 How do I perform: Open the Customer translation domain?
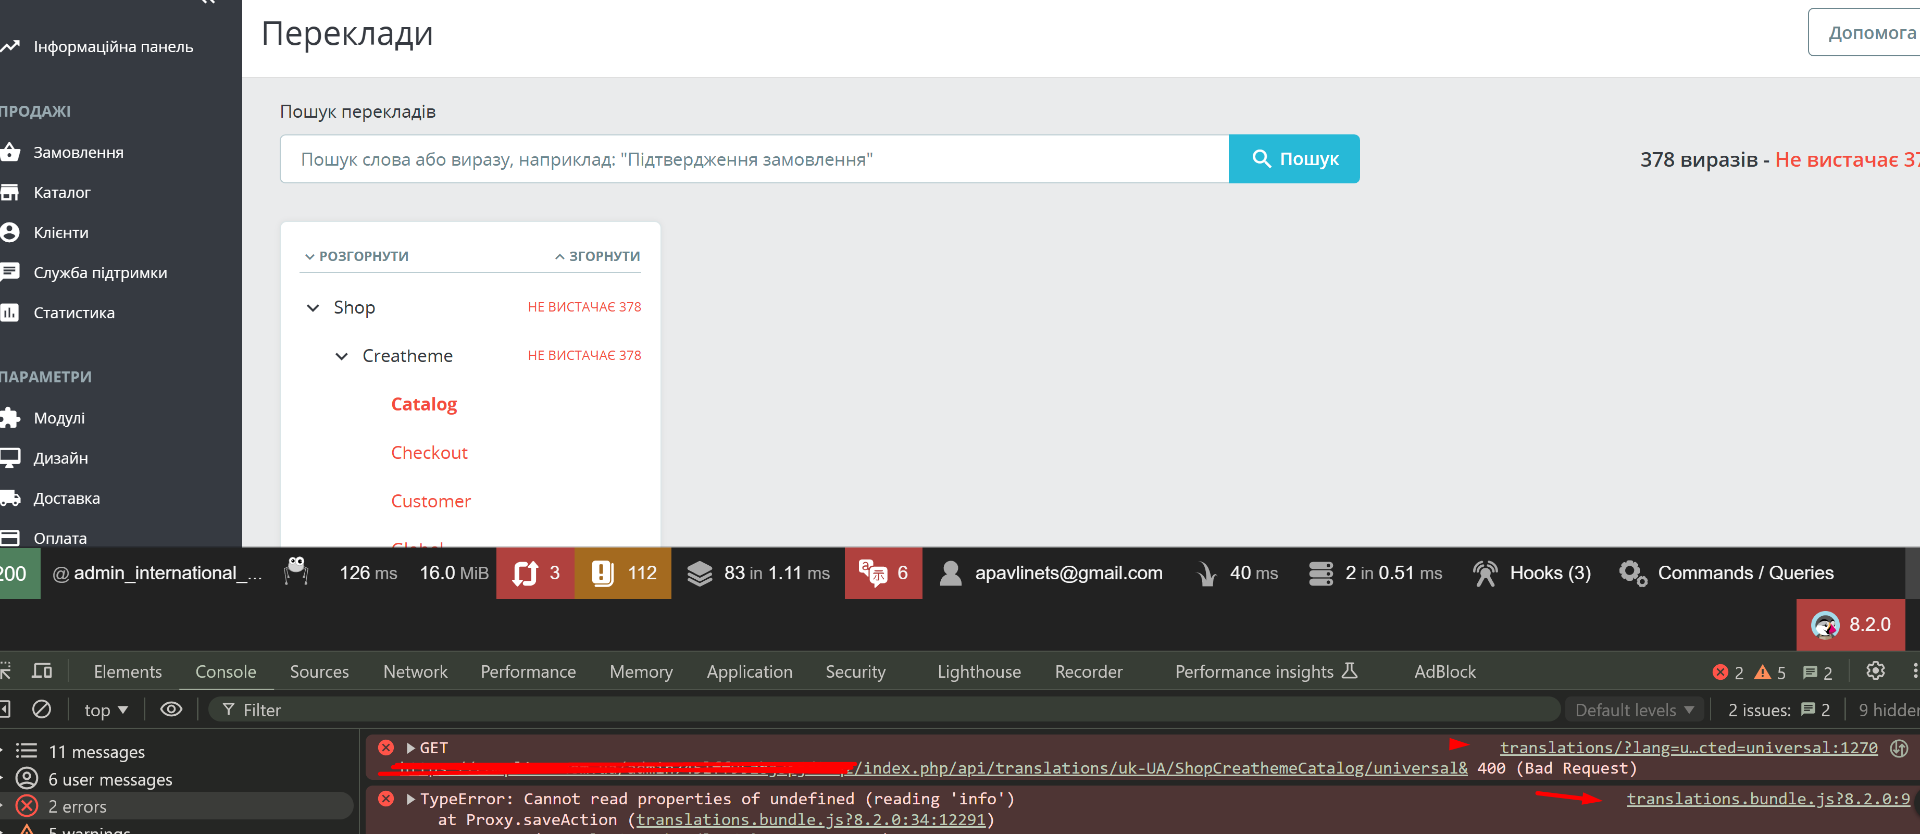point(431,501)
